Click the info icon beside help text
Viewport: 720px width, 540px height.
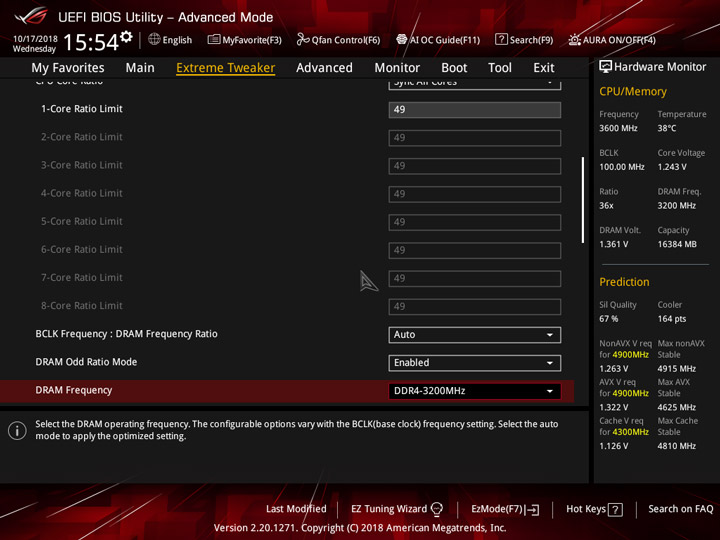coord(17,431)
